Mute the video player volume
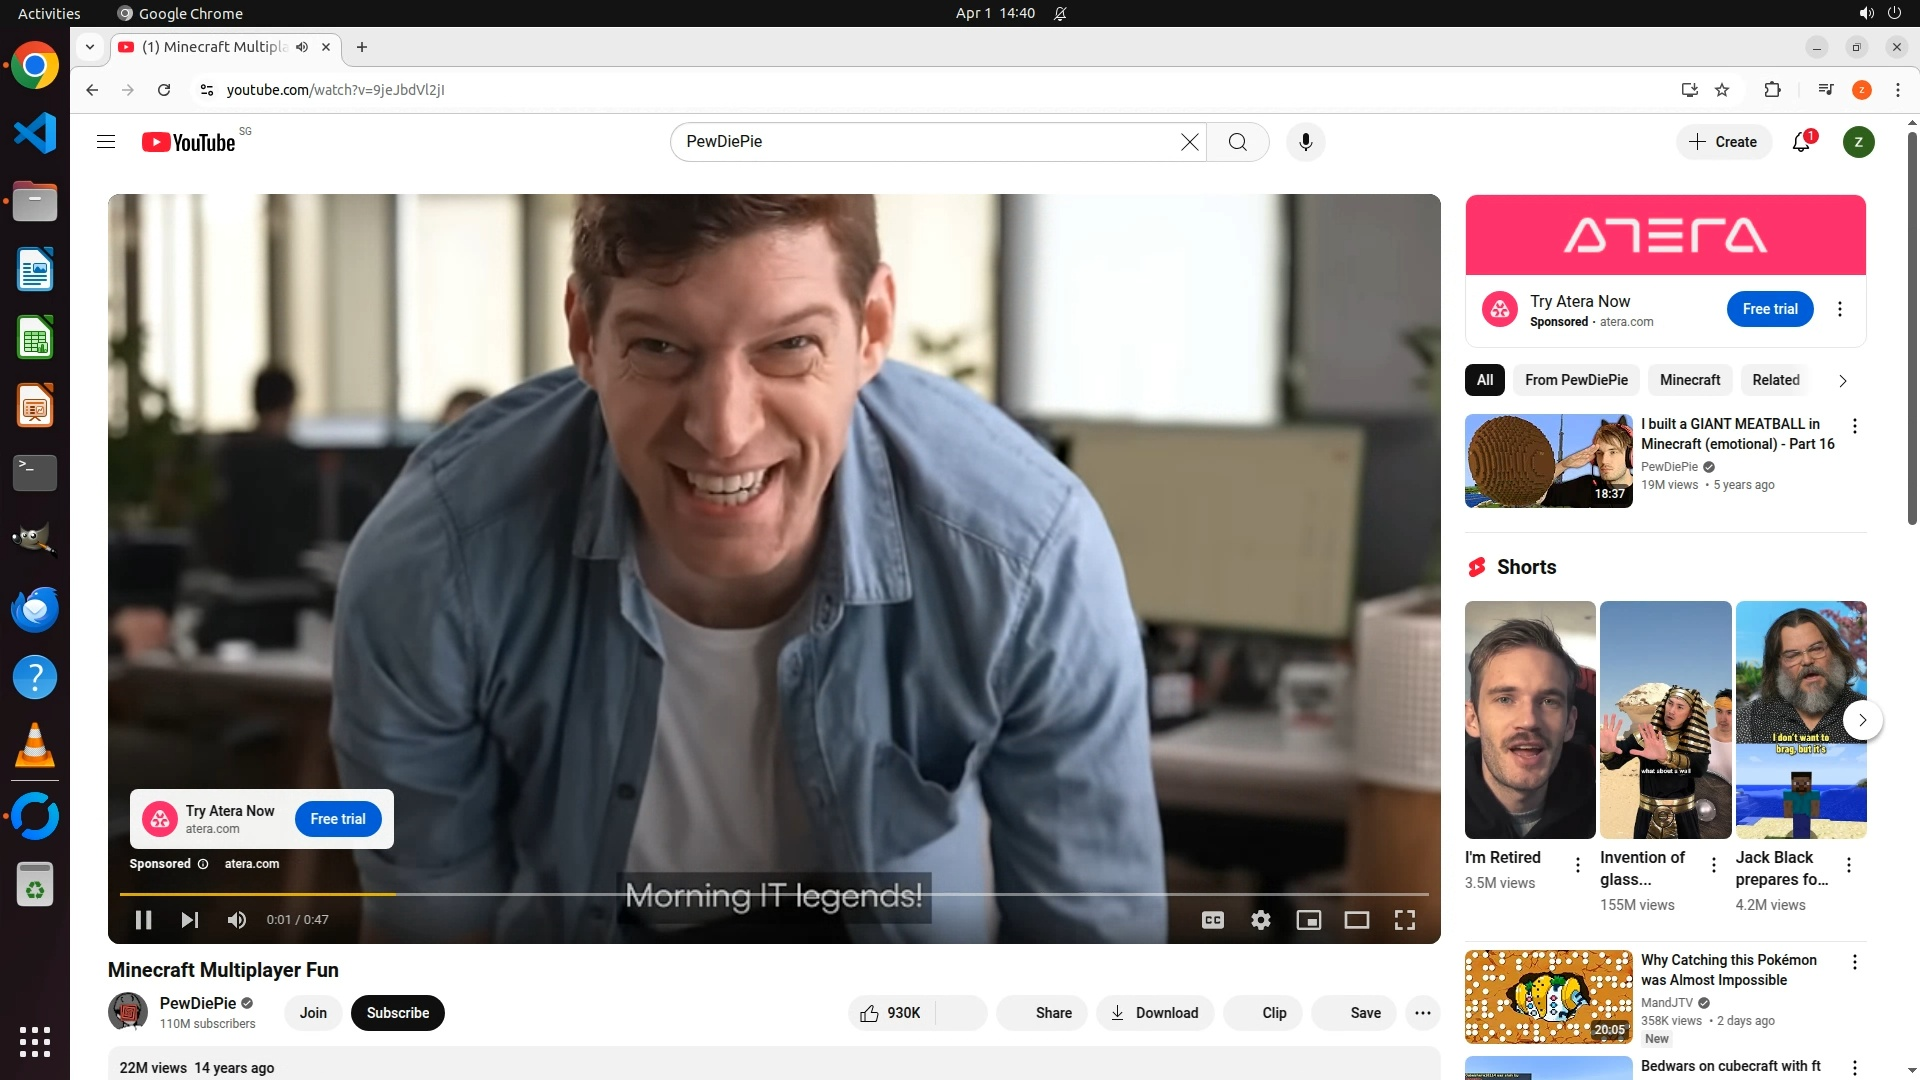1920x1080 pixels. (x=237, y=920)
